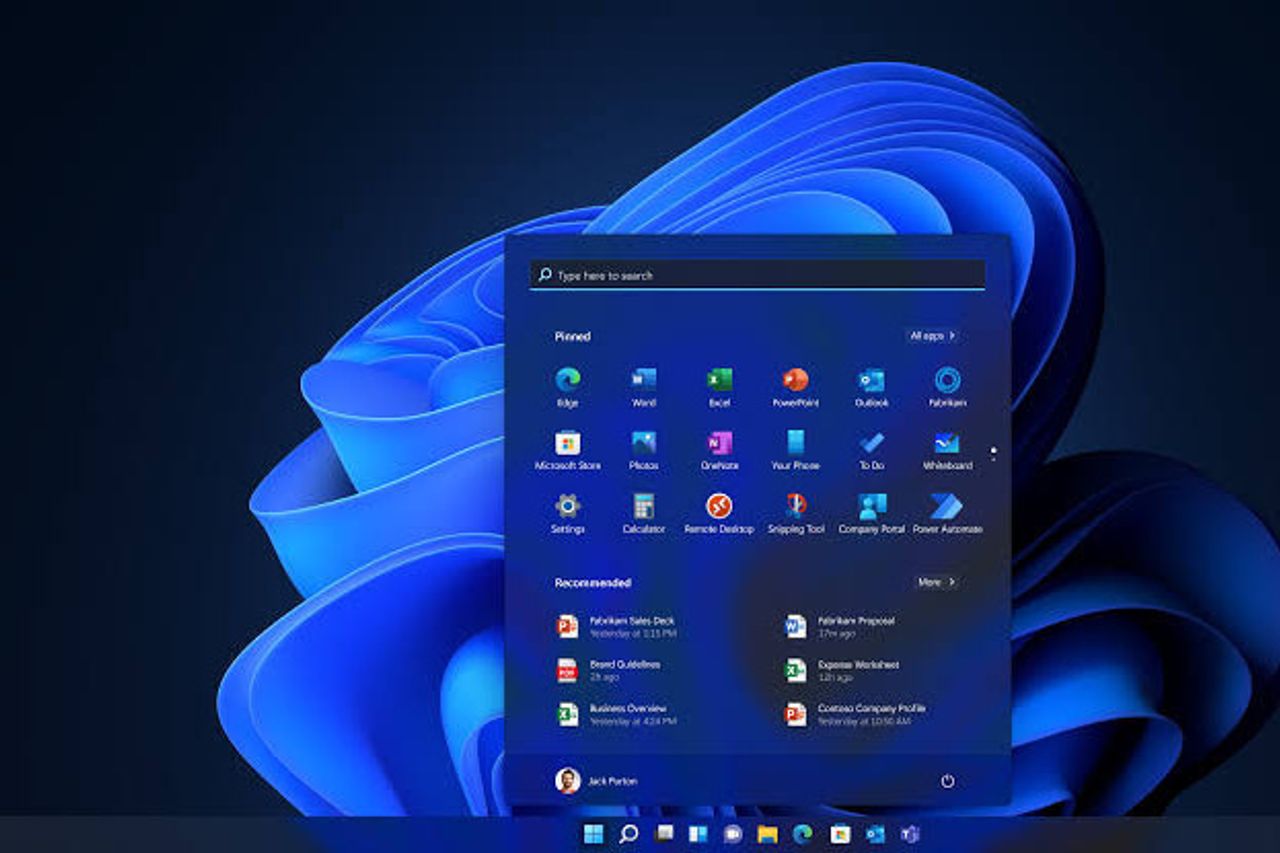Launch OneNote from pinned apps

coord(719,450)
